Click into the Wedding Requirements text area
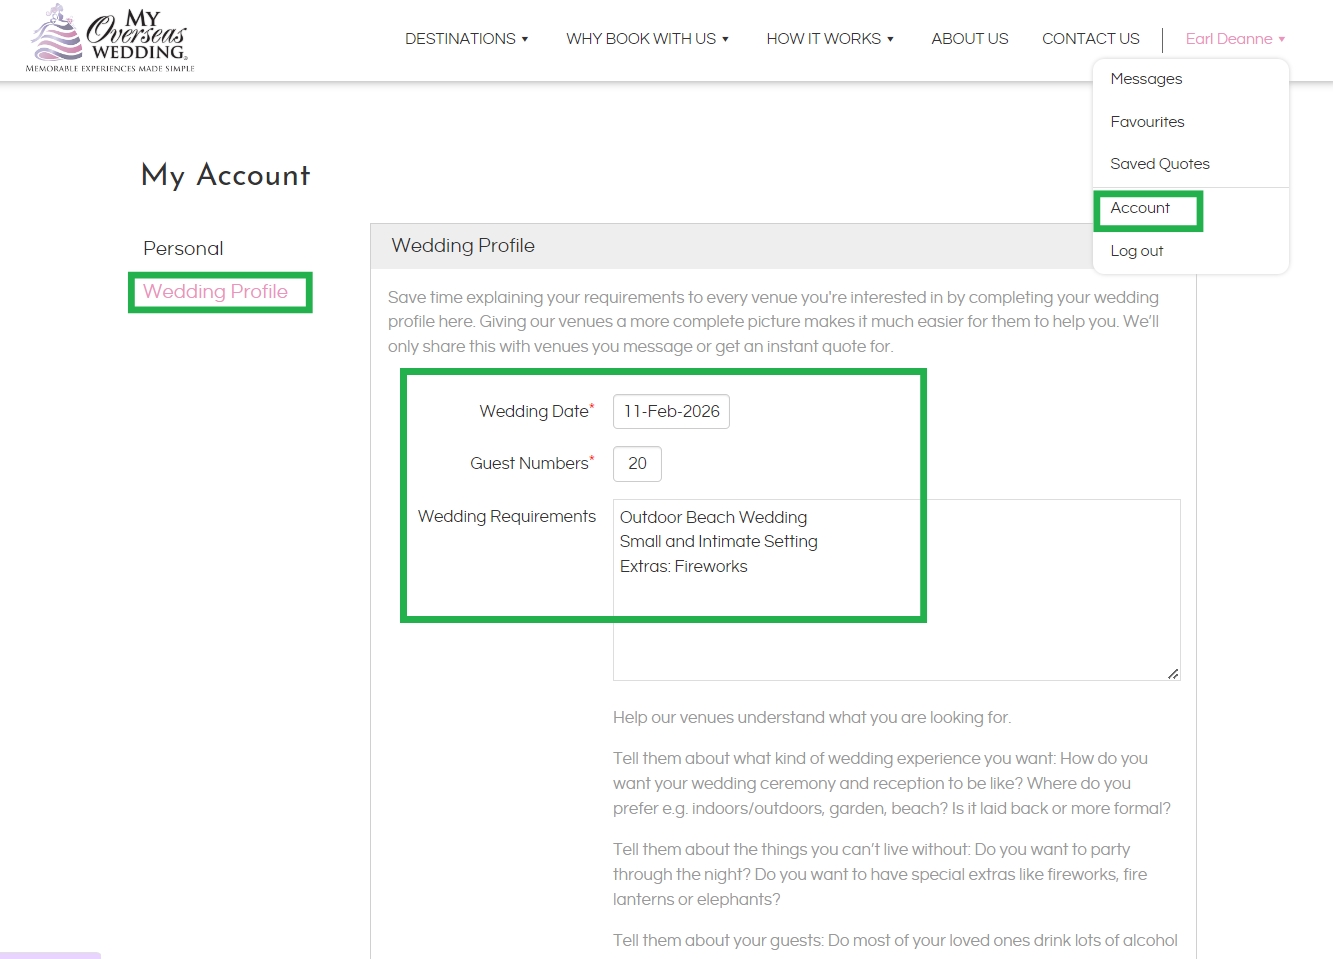Screen dimensions: 1333x959 [x=896, y=590]
